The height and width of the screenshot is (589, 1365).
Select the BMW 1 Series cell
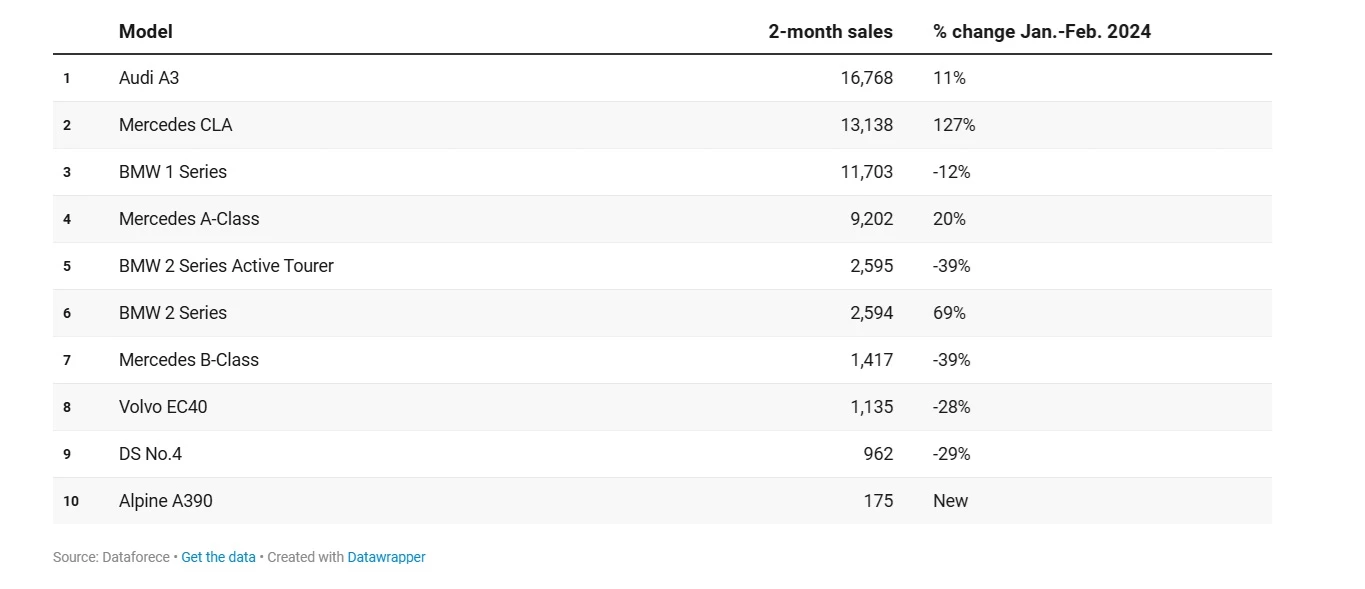click(x=173, y=172)
